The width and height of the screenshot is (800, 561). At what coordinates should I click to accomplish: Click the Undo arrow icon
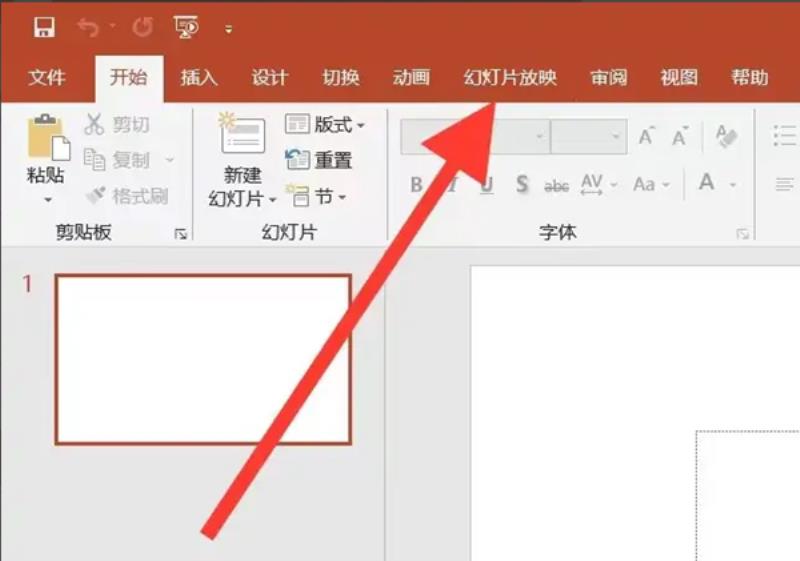89,27
